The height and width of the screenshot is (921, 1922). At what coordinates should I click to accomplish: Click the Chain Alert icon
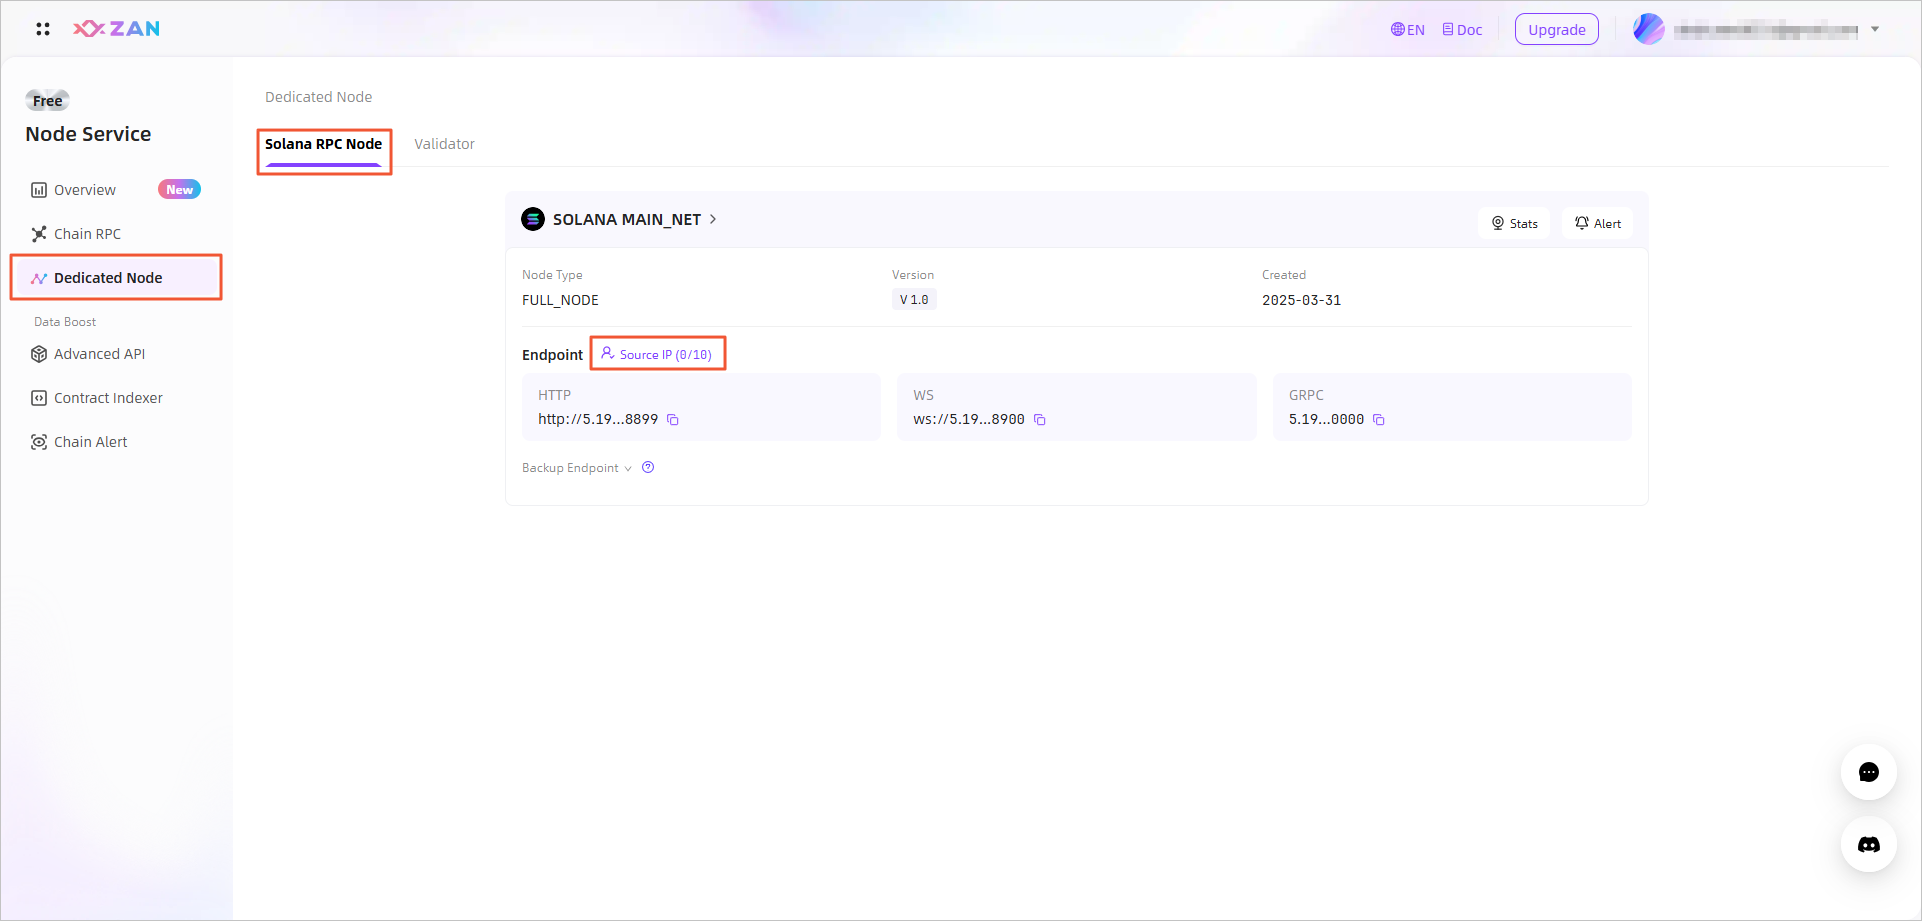[39, 442]
